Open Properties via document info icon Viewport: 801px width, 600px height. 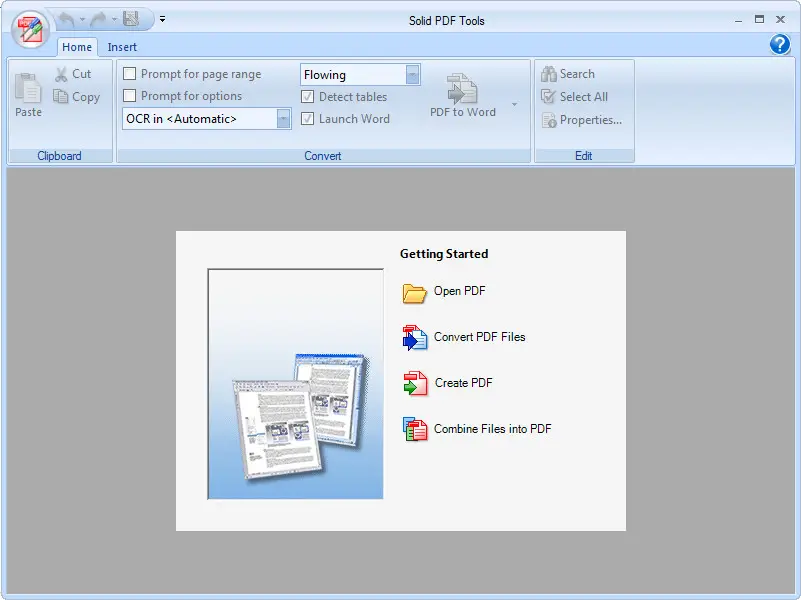coord(549,120)
